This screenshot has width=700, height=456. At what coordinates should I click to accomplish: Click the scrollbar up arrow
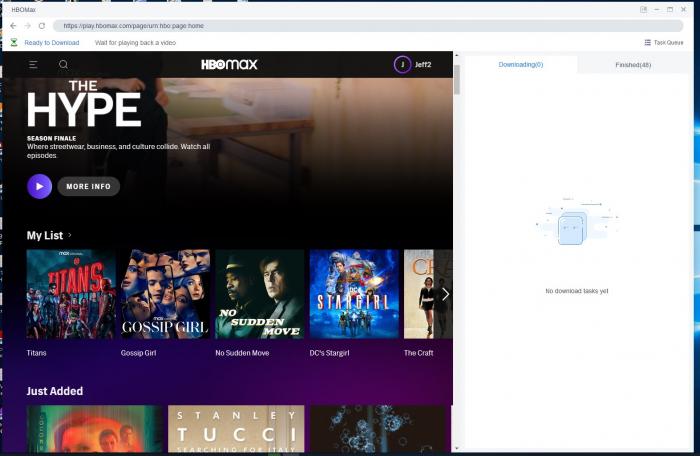click(457, 55)
